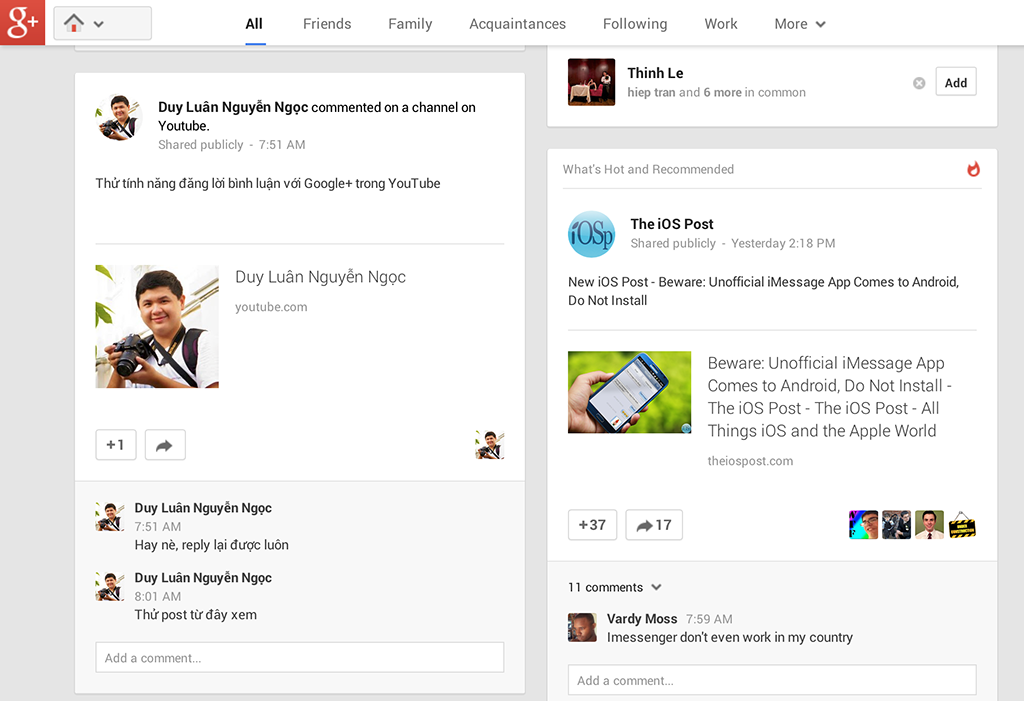Switch to the Family tab

[x=410, y=24]
